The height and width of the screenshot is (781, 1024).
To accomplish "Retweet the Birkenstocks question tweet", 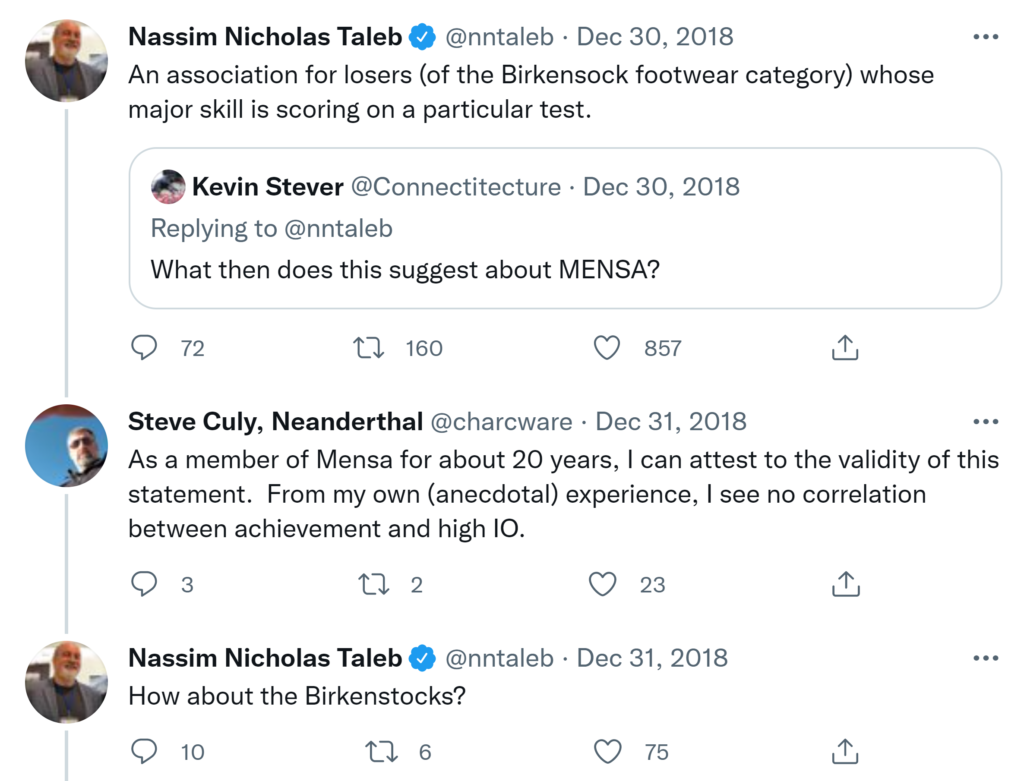I will pos(379,752).
